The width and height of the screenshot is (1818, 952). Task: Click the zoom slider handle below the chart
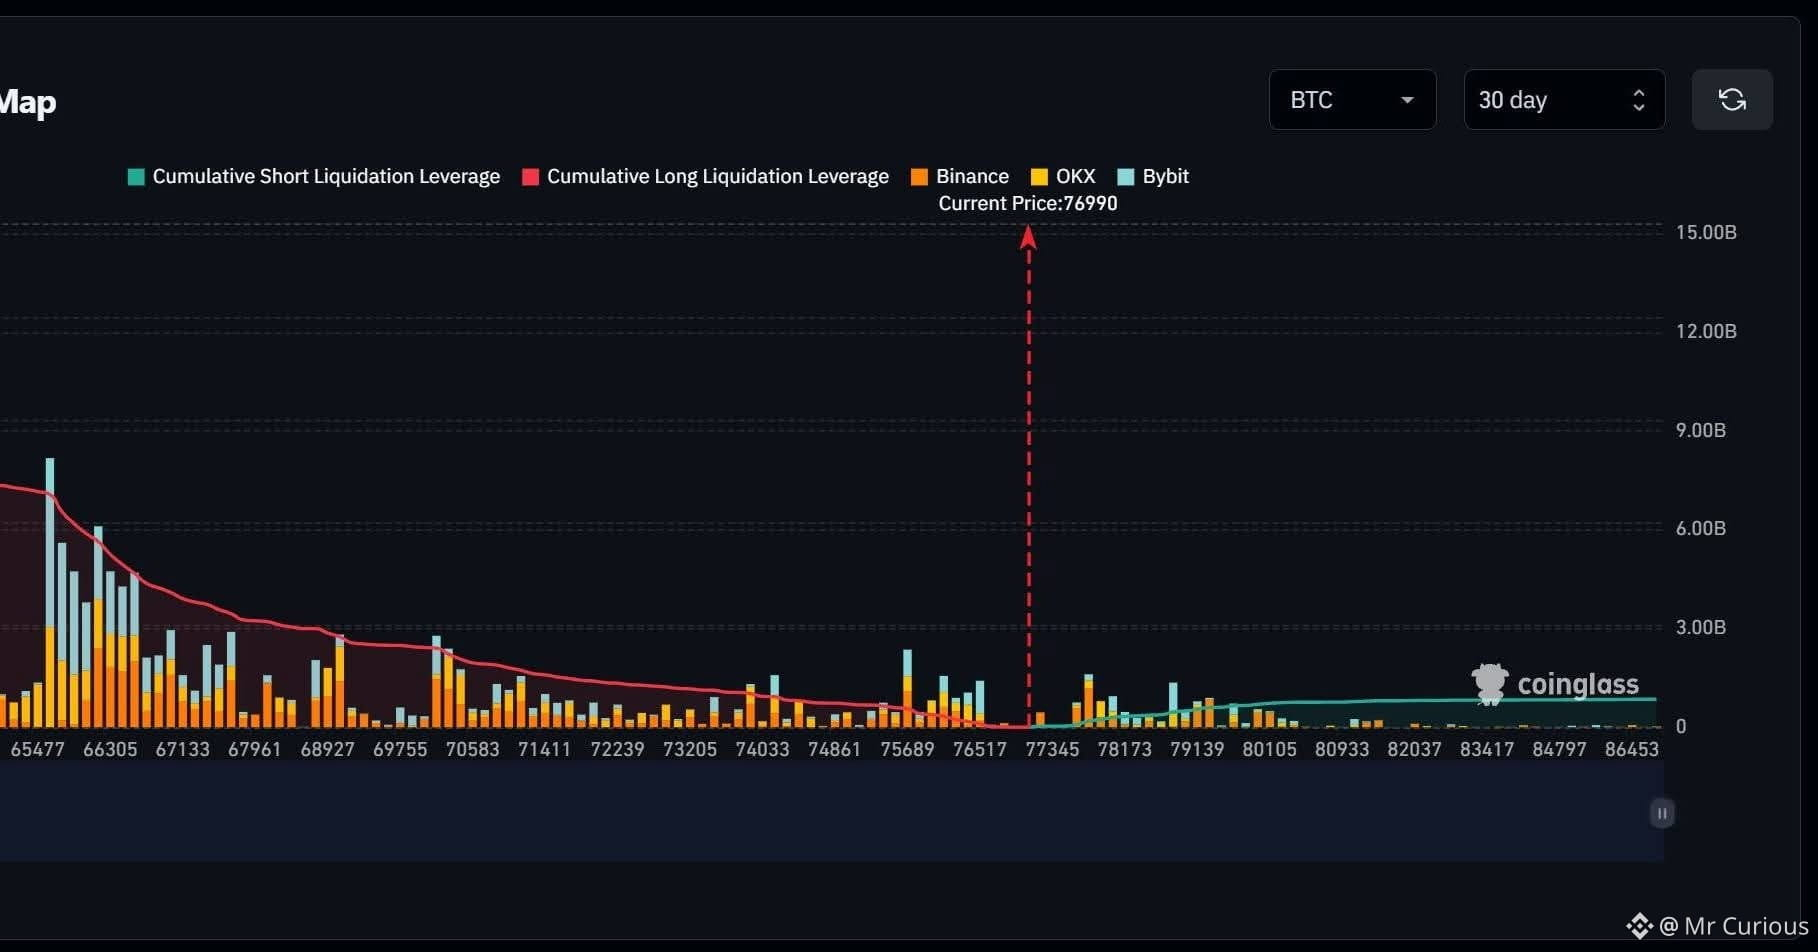[1661, 813]
